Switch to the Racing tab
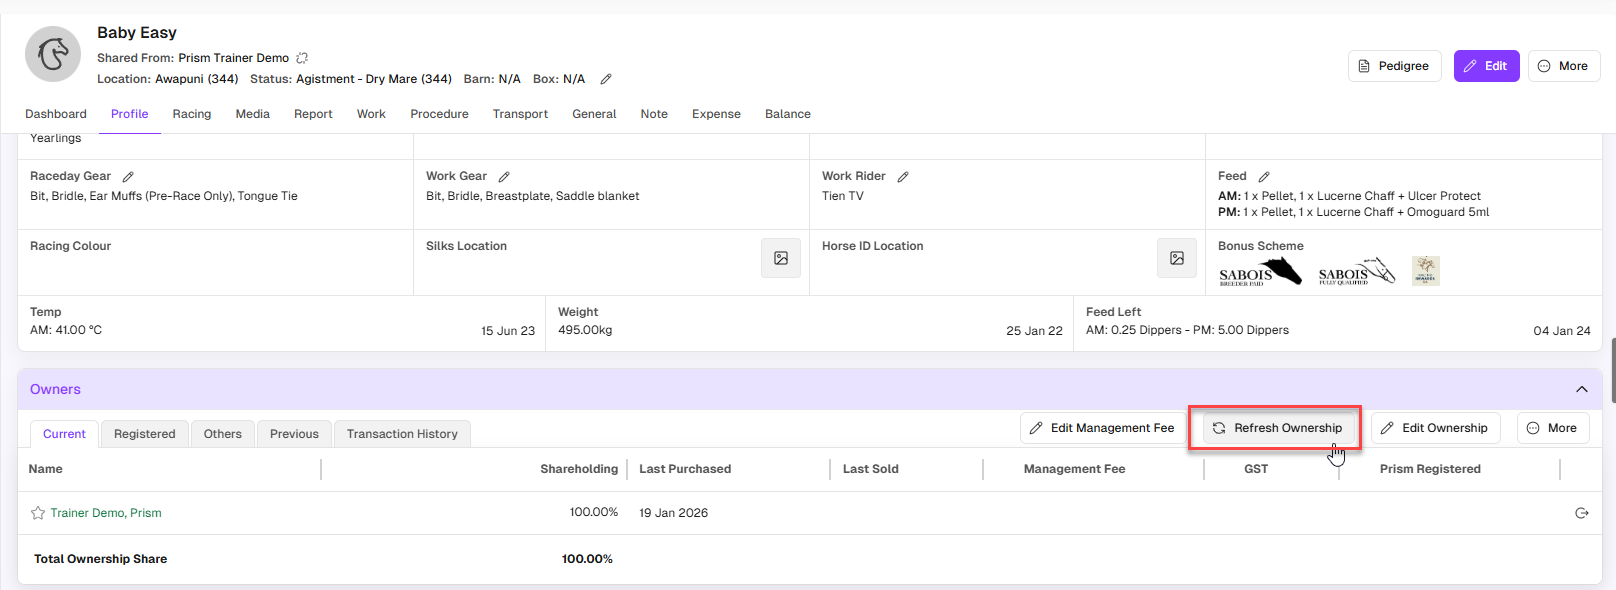 [191, 114]
